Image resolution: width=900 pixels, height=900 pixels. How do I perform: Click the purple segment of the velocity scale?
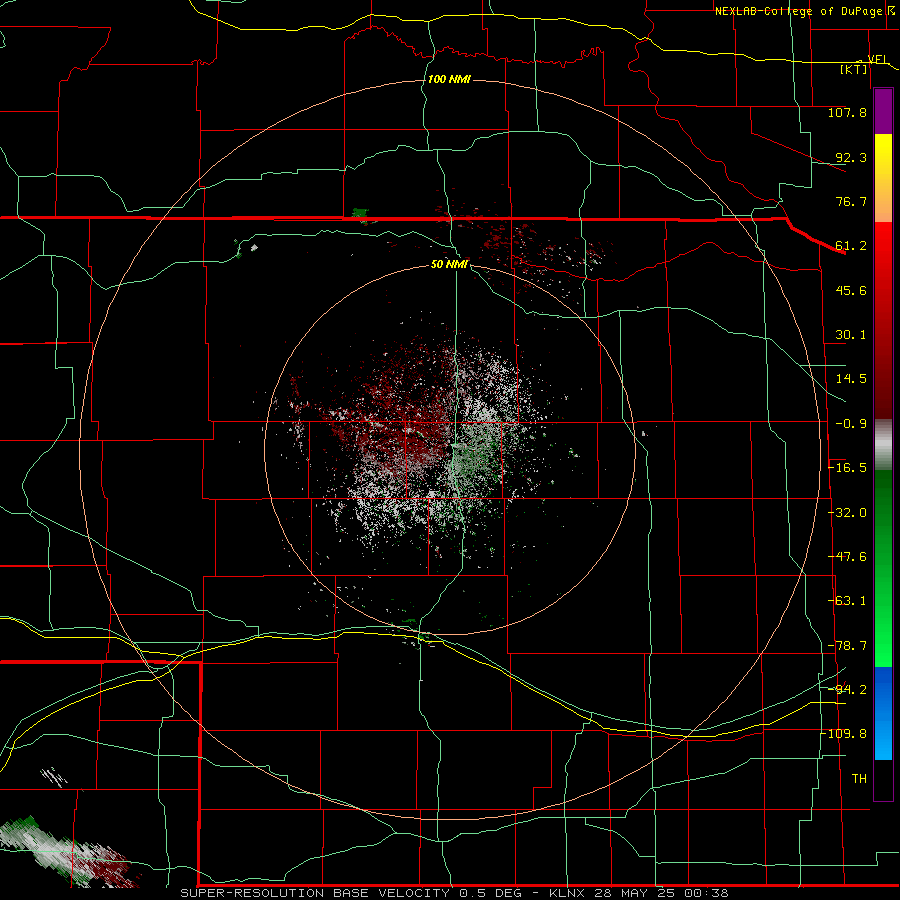(x=883, y=111)
